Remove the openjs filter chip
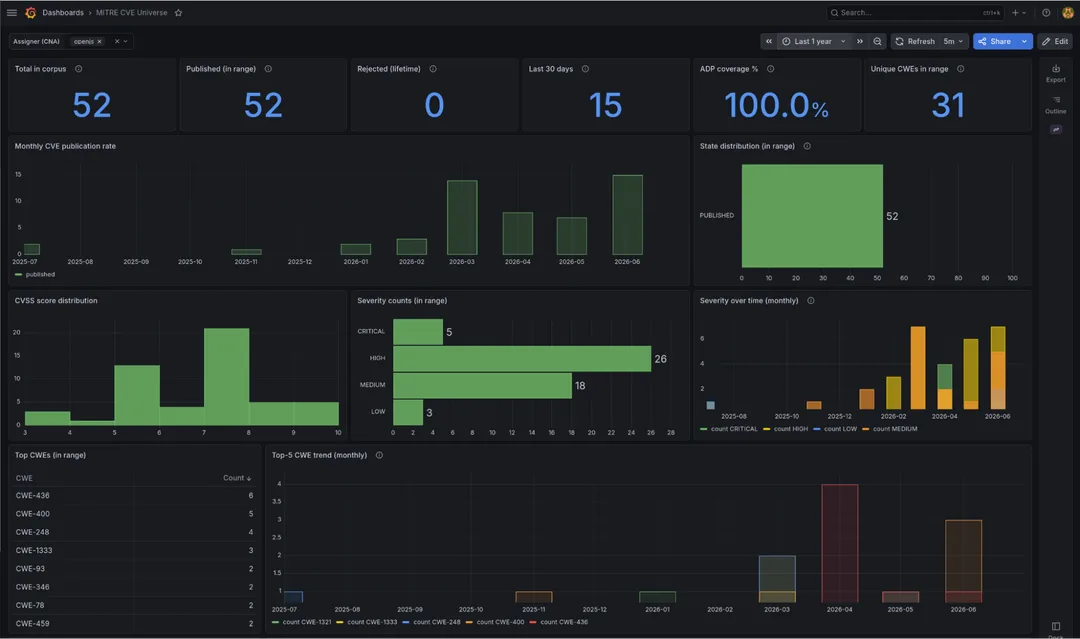The width and height of the screenshot is (1080, 639). pyautogui.click(x=99, y=41)
